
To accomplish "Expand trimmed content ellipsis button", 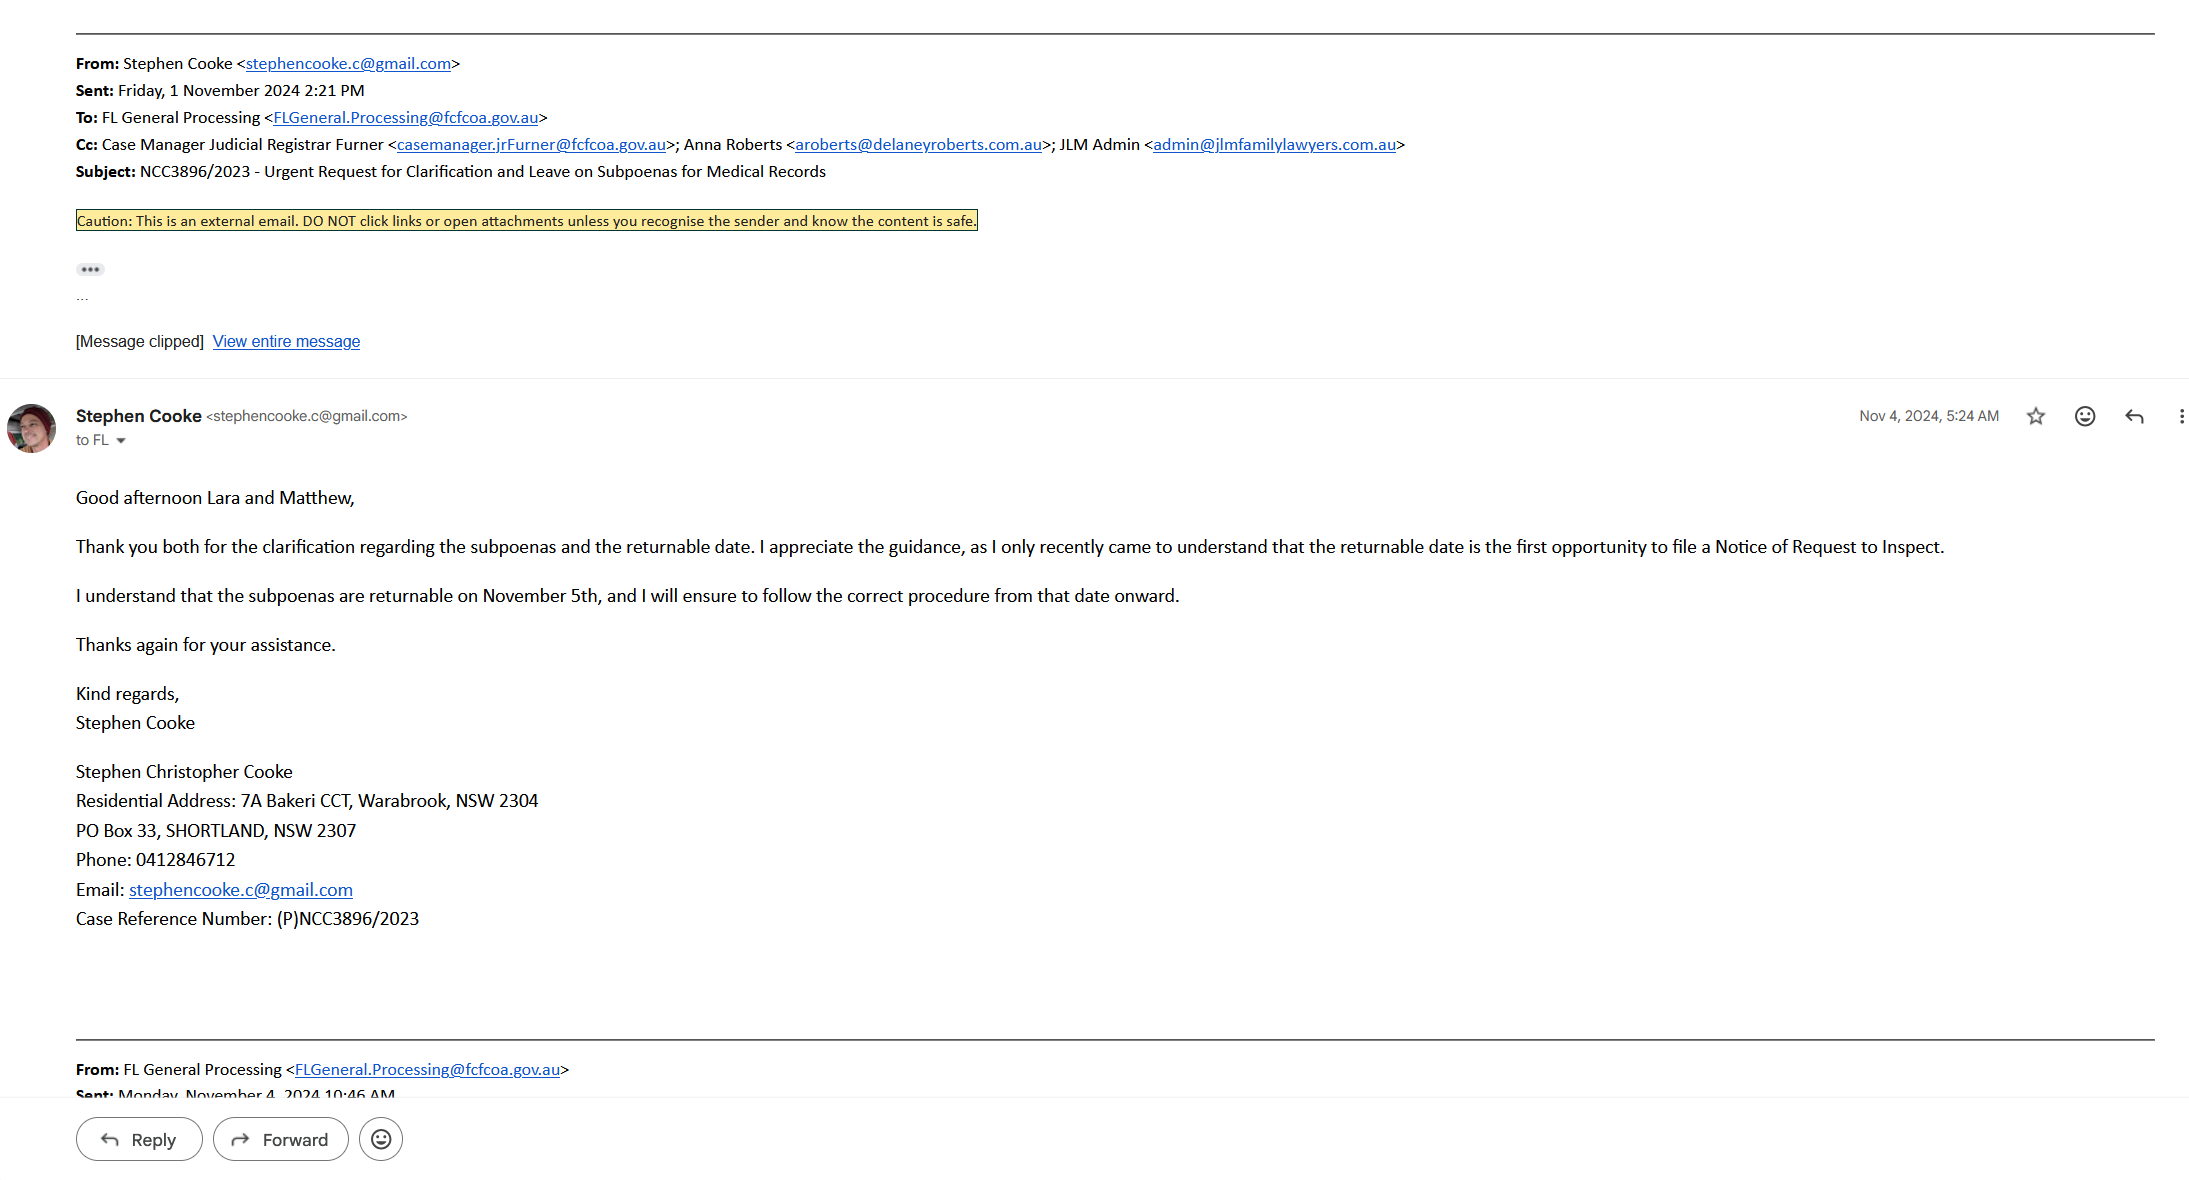I will 90,269.
